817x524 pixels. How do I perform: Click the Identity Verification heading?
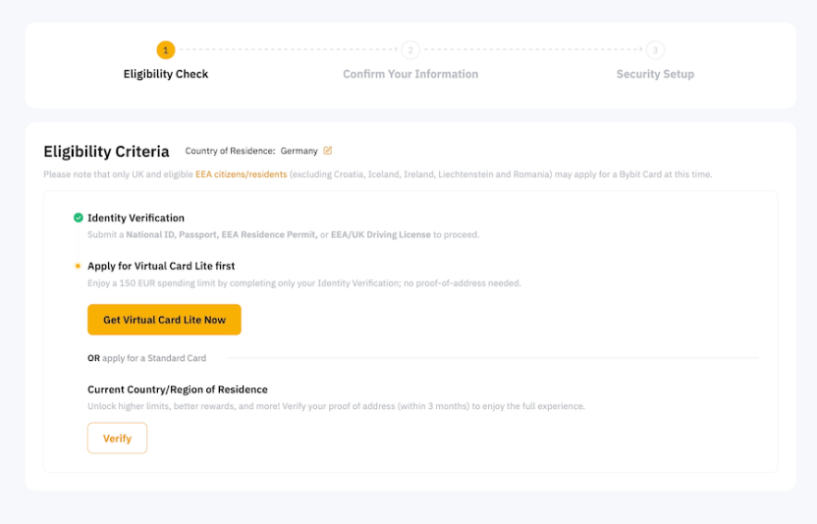coord(136,217)
